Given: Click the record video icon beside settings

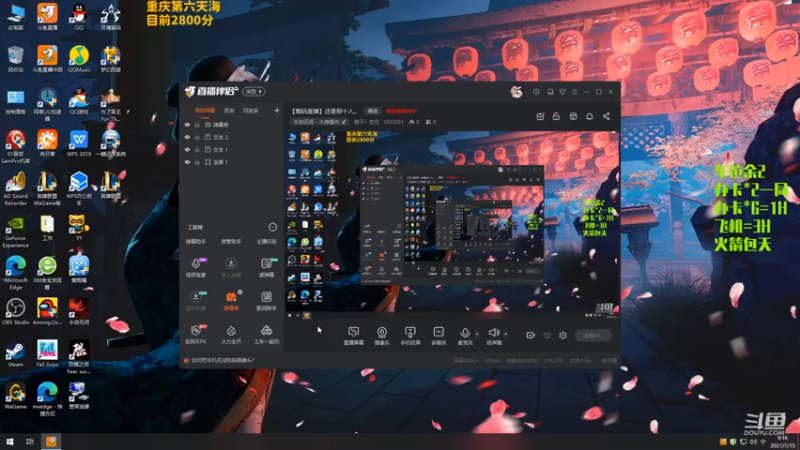Looking at the screenshot, I should point(531,335).
